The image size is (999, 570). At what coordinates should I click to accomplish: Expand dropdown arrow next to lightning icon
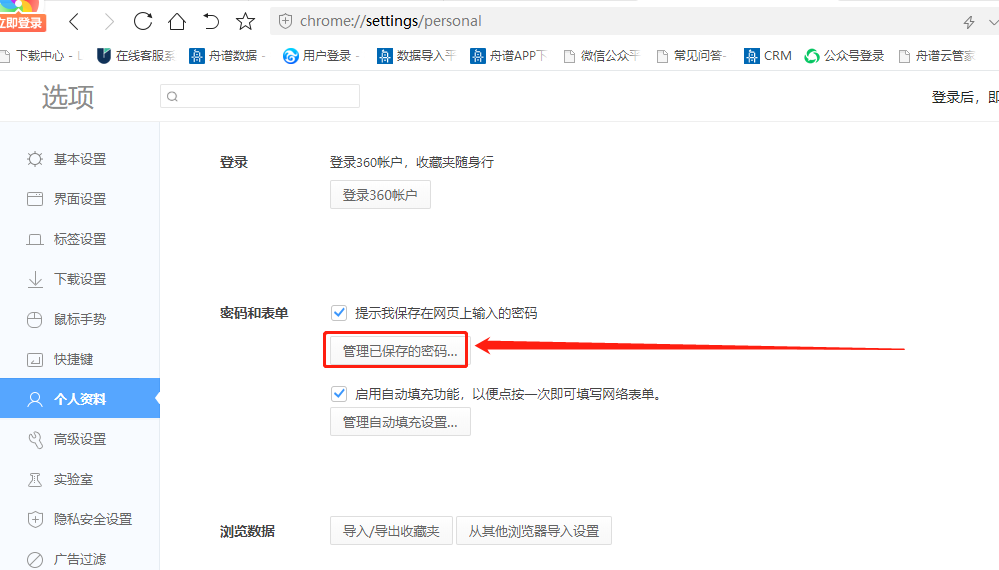(x=992, y=22)
